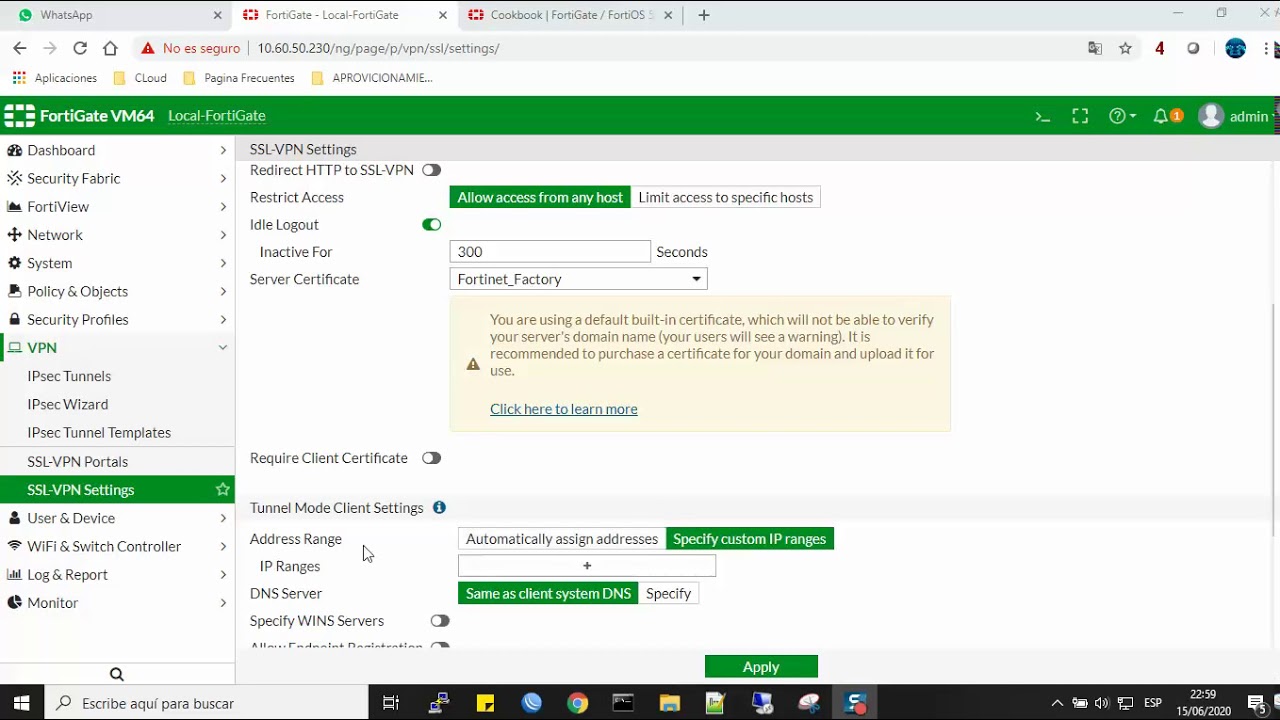
Task: Click the Inactive For seconds field
Action: tap(550, 252)
